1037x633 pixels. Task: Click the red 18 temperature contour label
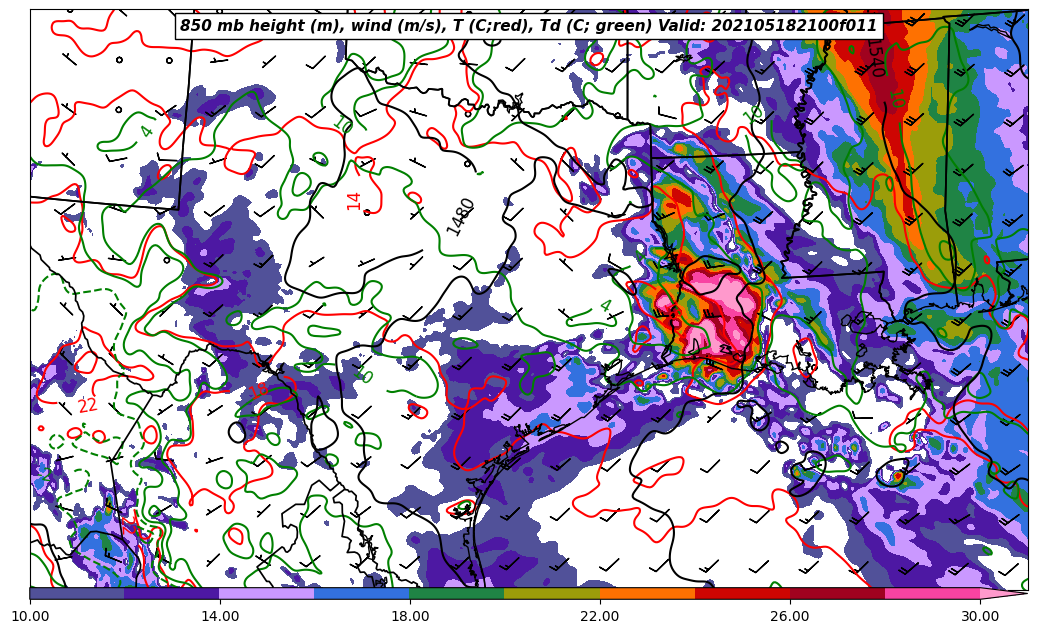coord(260,390)
